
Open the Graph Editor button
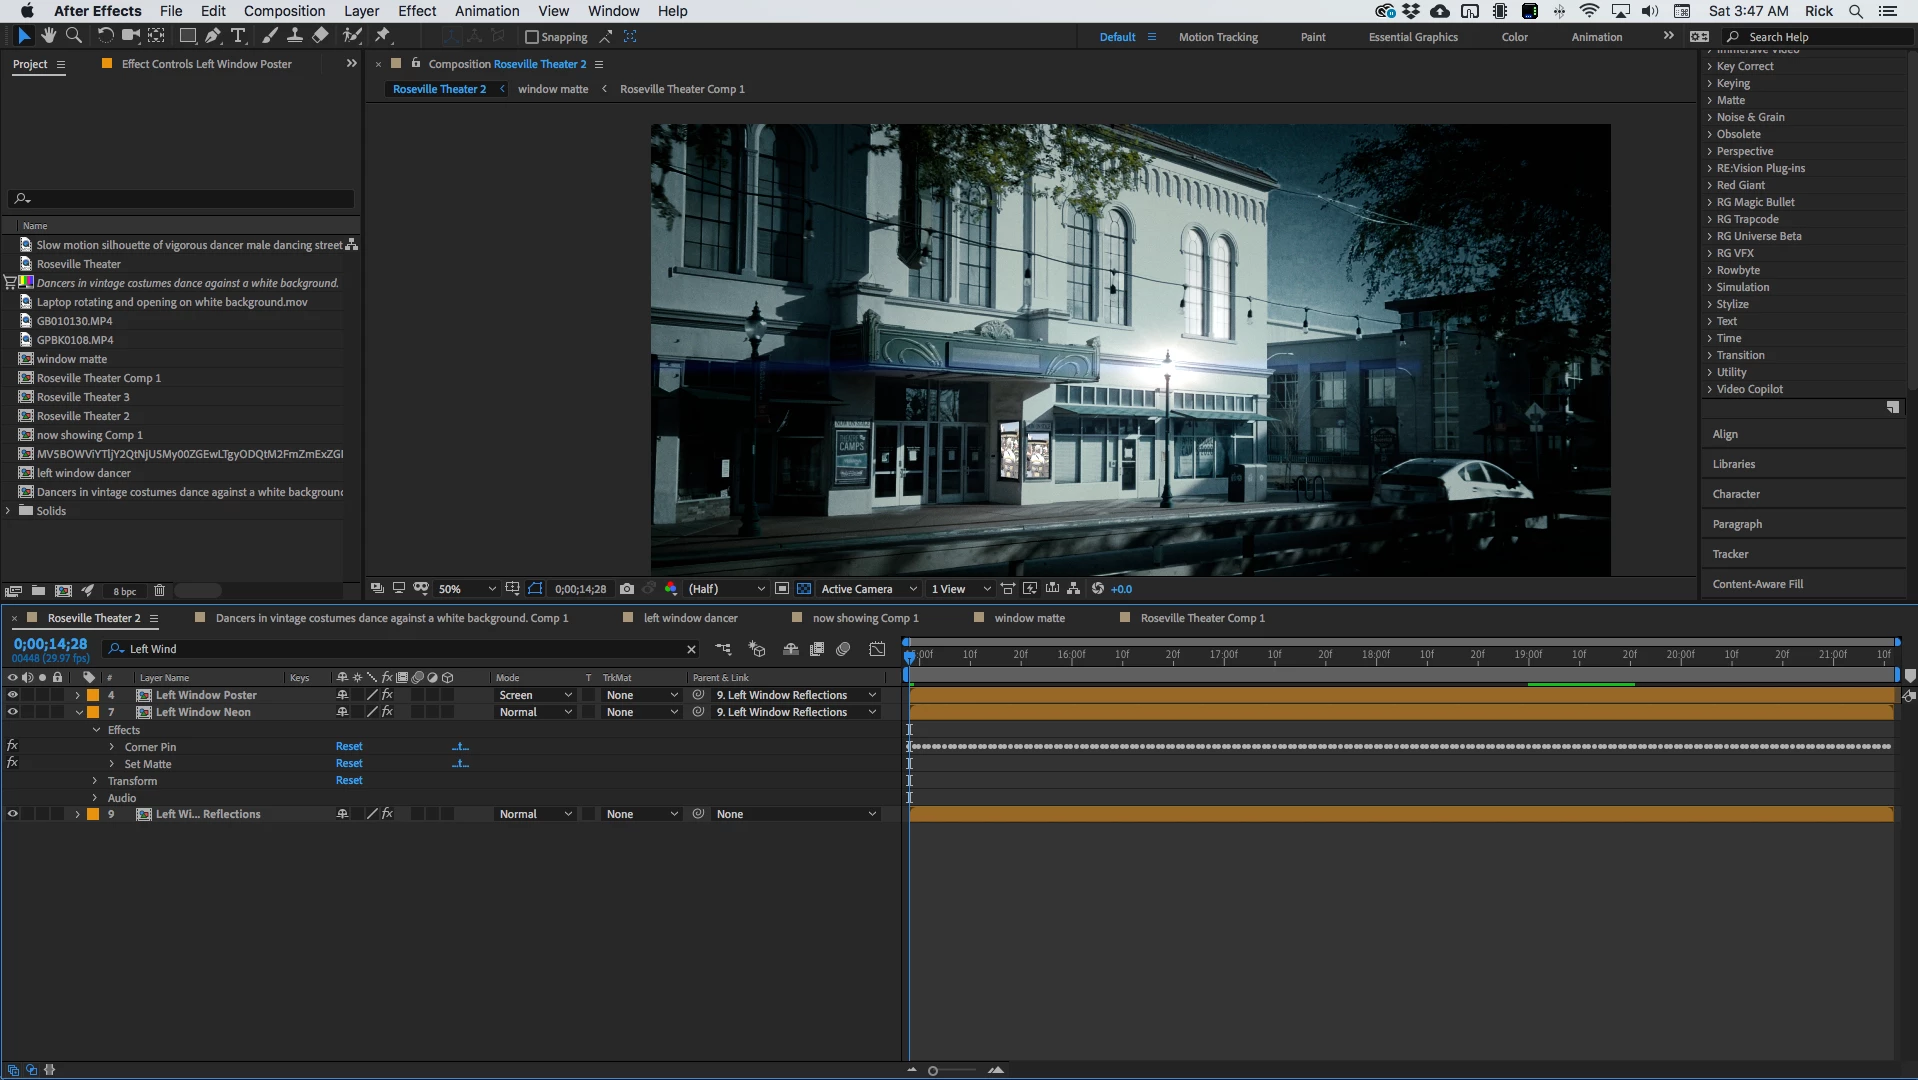click(x=877, y=649)
